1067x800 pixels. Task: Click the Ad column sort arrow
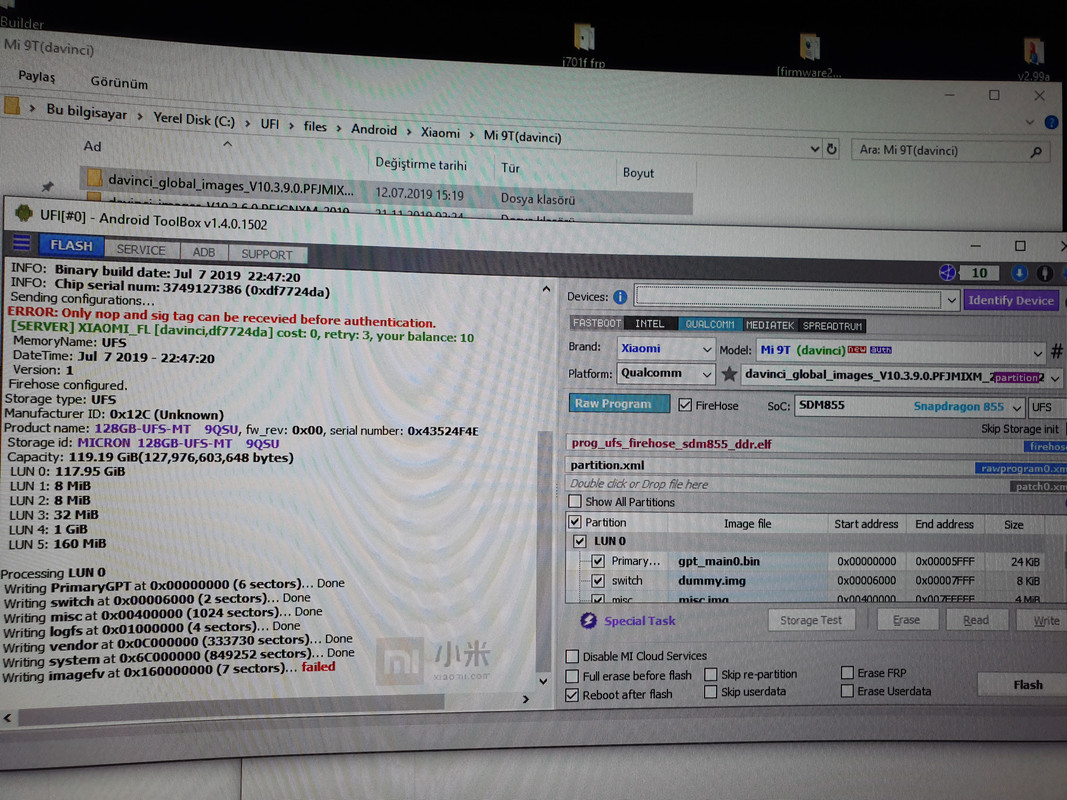click(x=227, y=144)
